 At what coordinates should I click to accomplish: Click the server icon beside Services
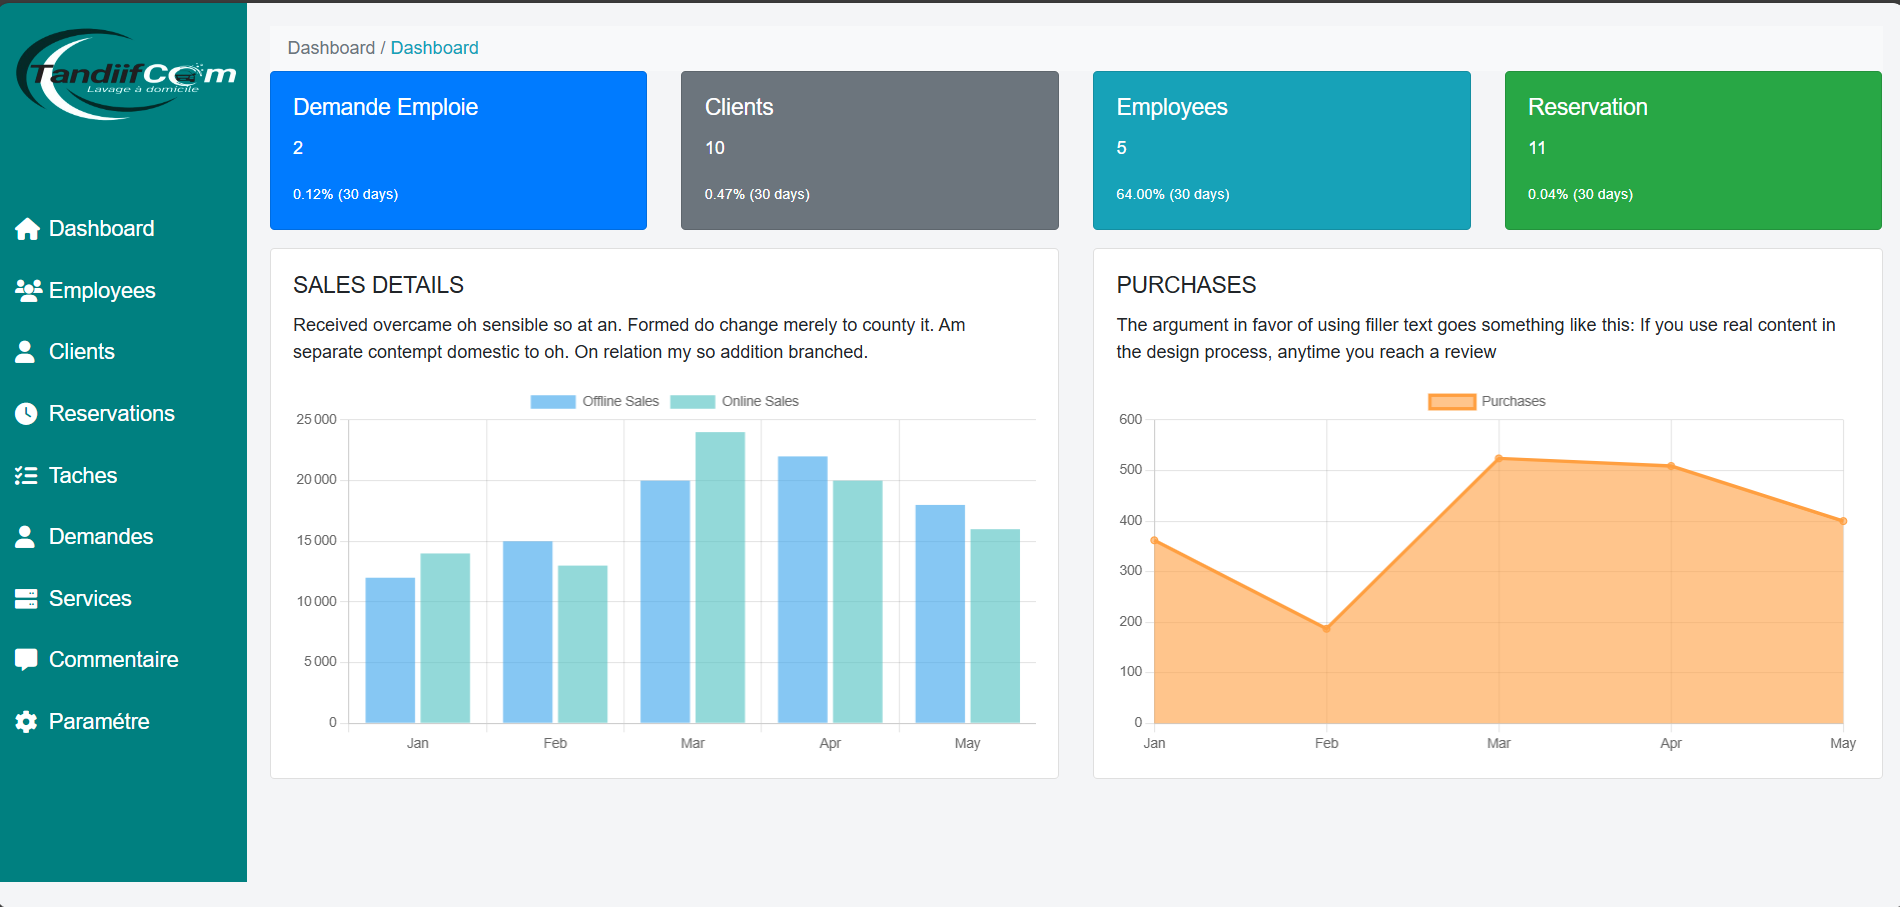click(26, 599)
